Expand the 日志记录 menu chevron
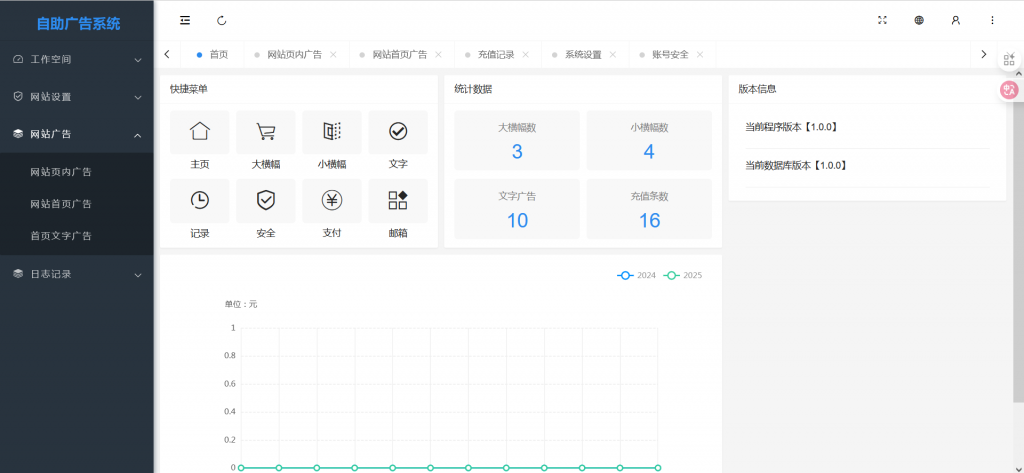Image resolution: width=1024 pixels, height=473 pixels. click(x=138, y=275)
